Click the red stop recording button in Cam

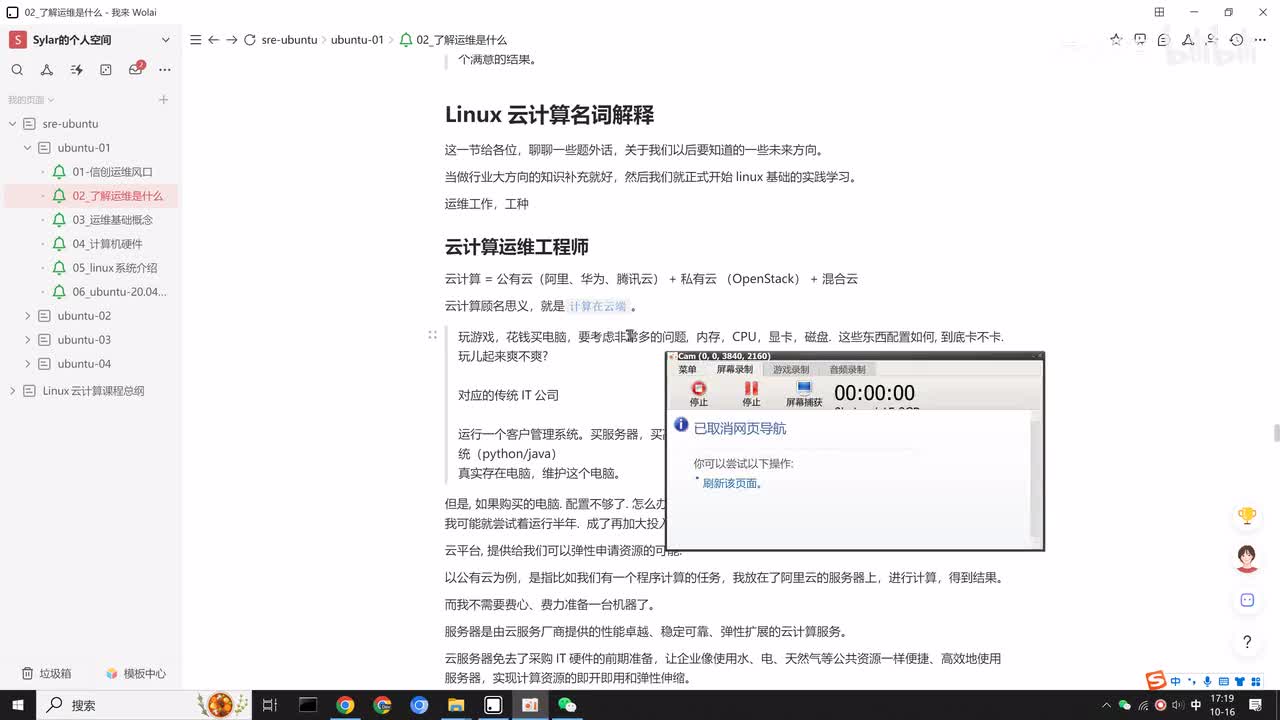point(699,393)
